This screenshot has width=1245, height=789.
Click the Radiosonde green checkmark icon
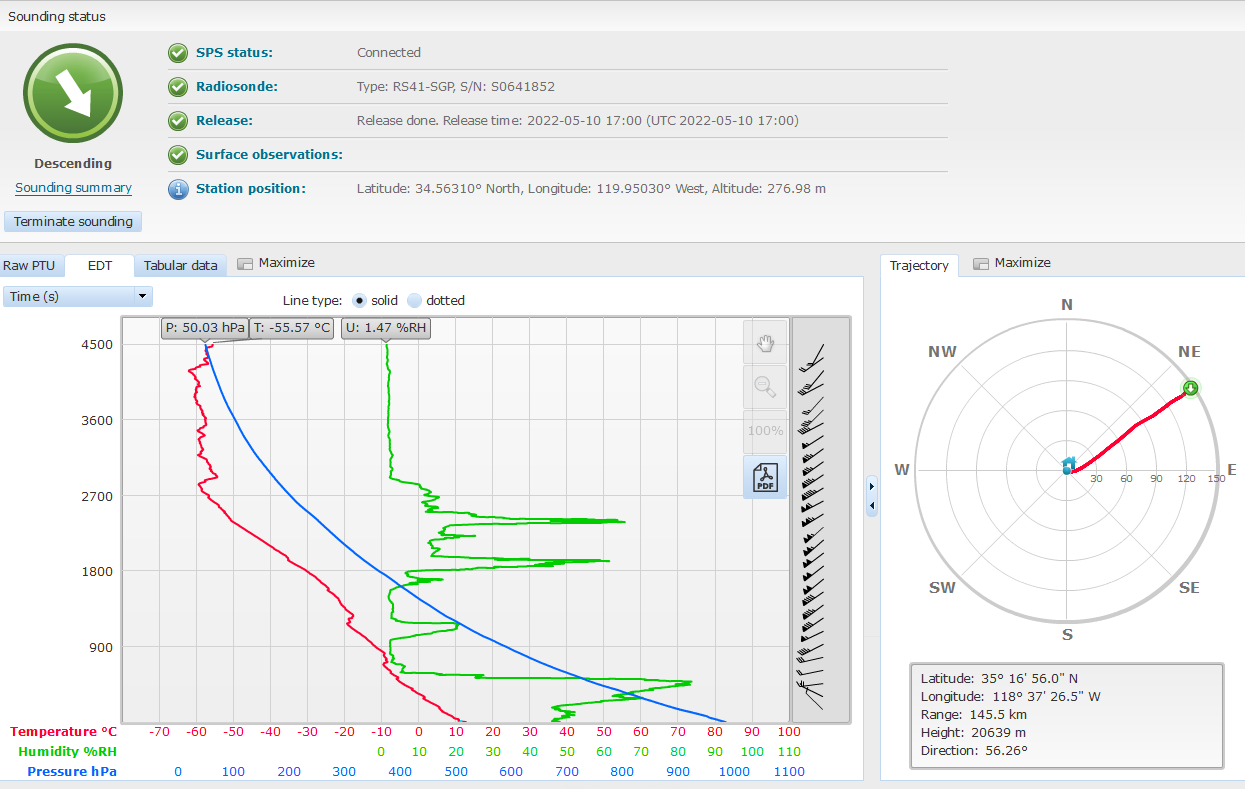tap(178, 87)
